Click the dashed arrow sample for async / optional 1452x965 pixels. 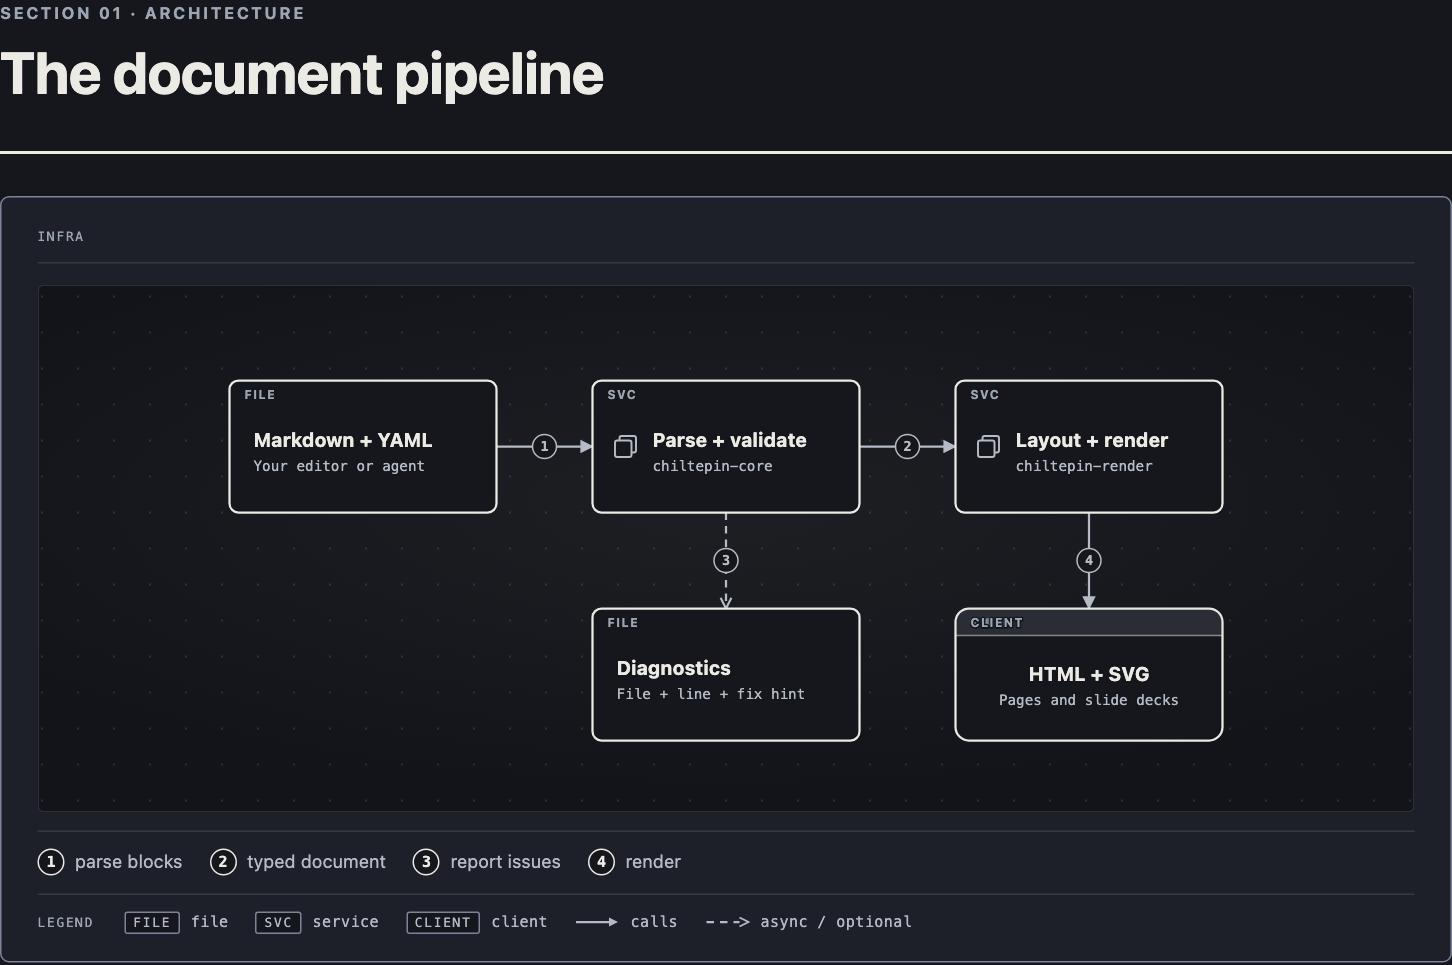727,922
